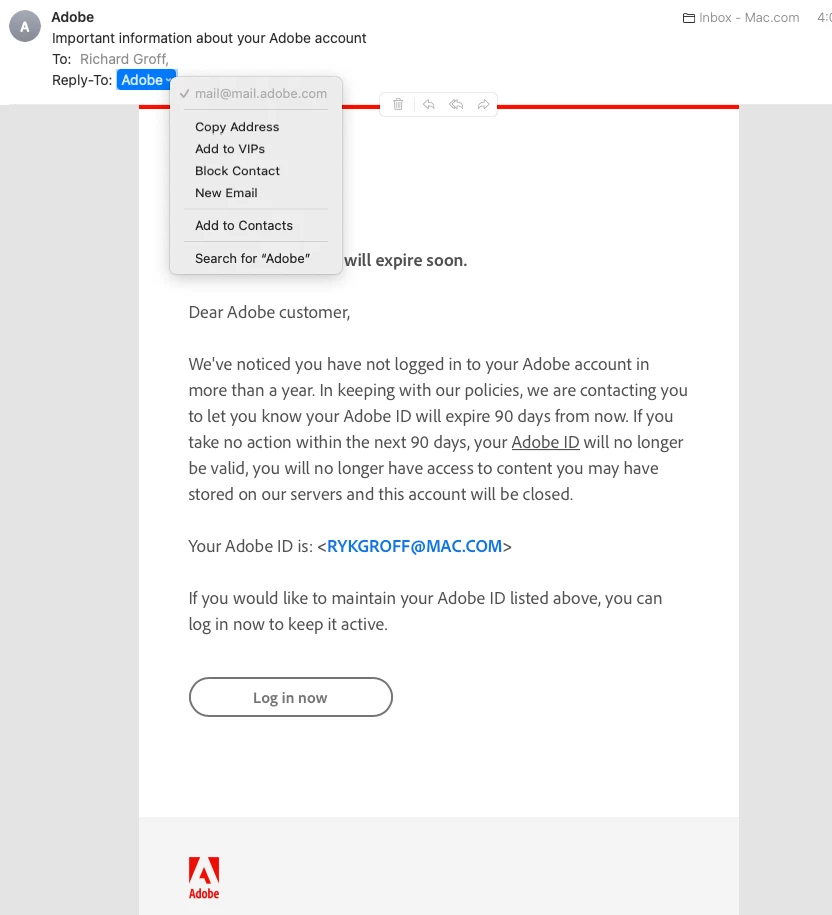Click the subject line about Adobe account
Screen dimensions: 832x915
click(x=209, y=38)
